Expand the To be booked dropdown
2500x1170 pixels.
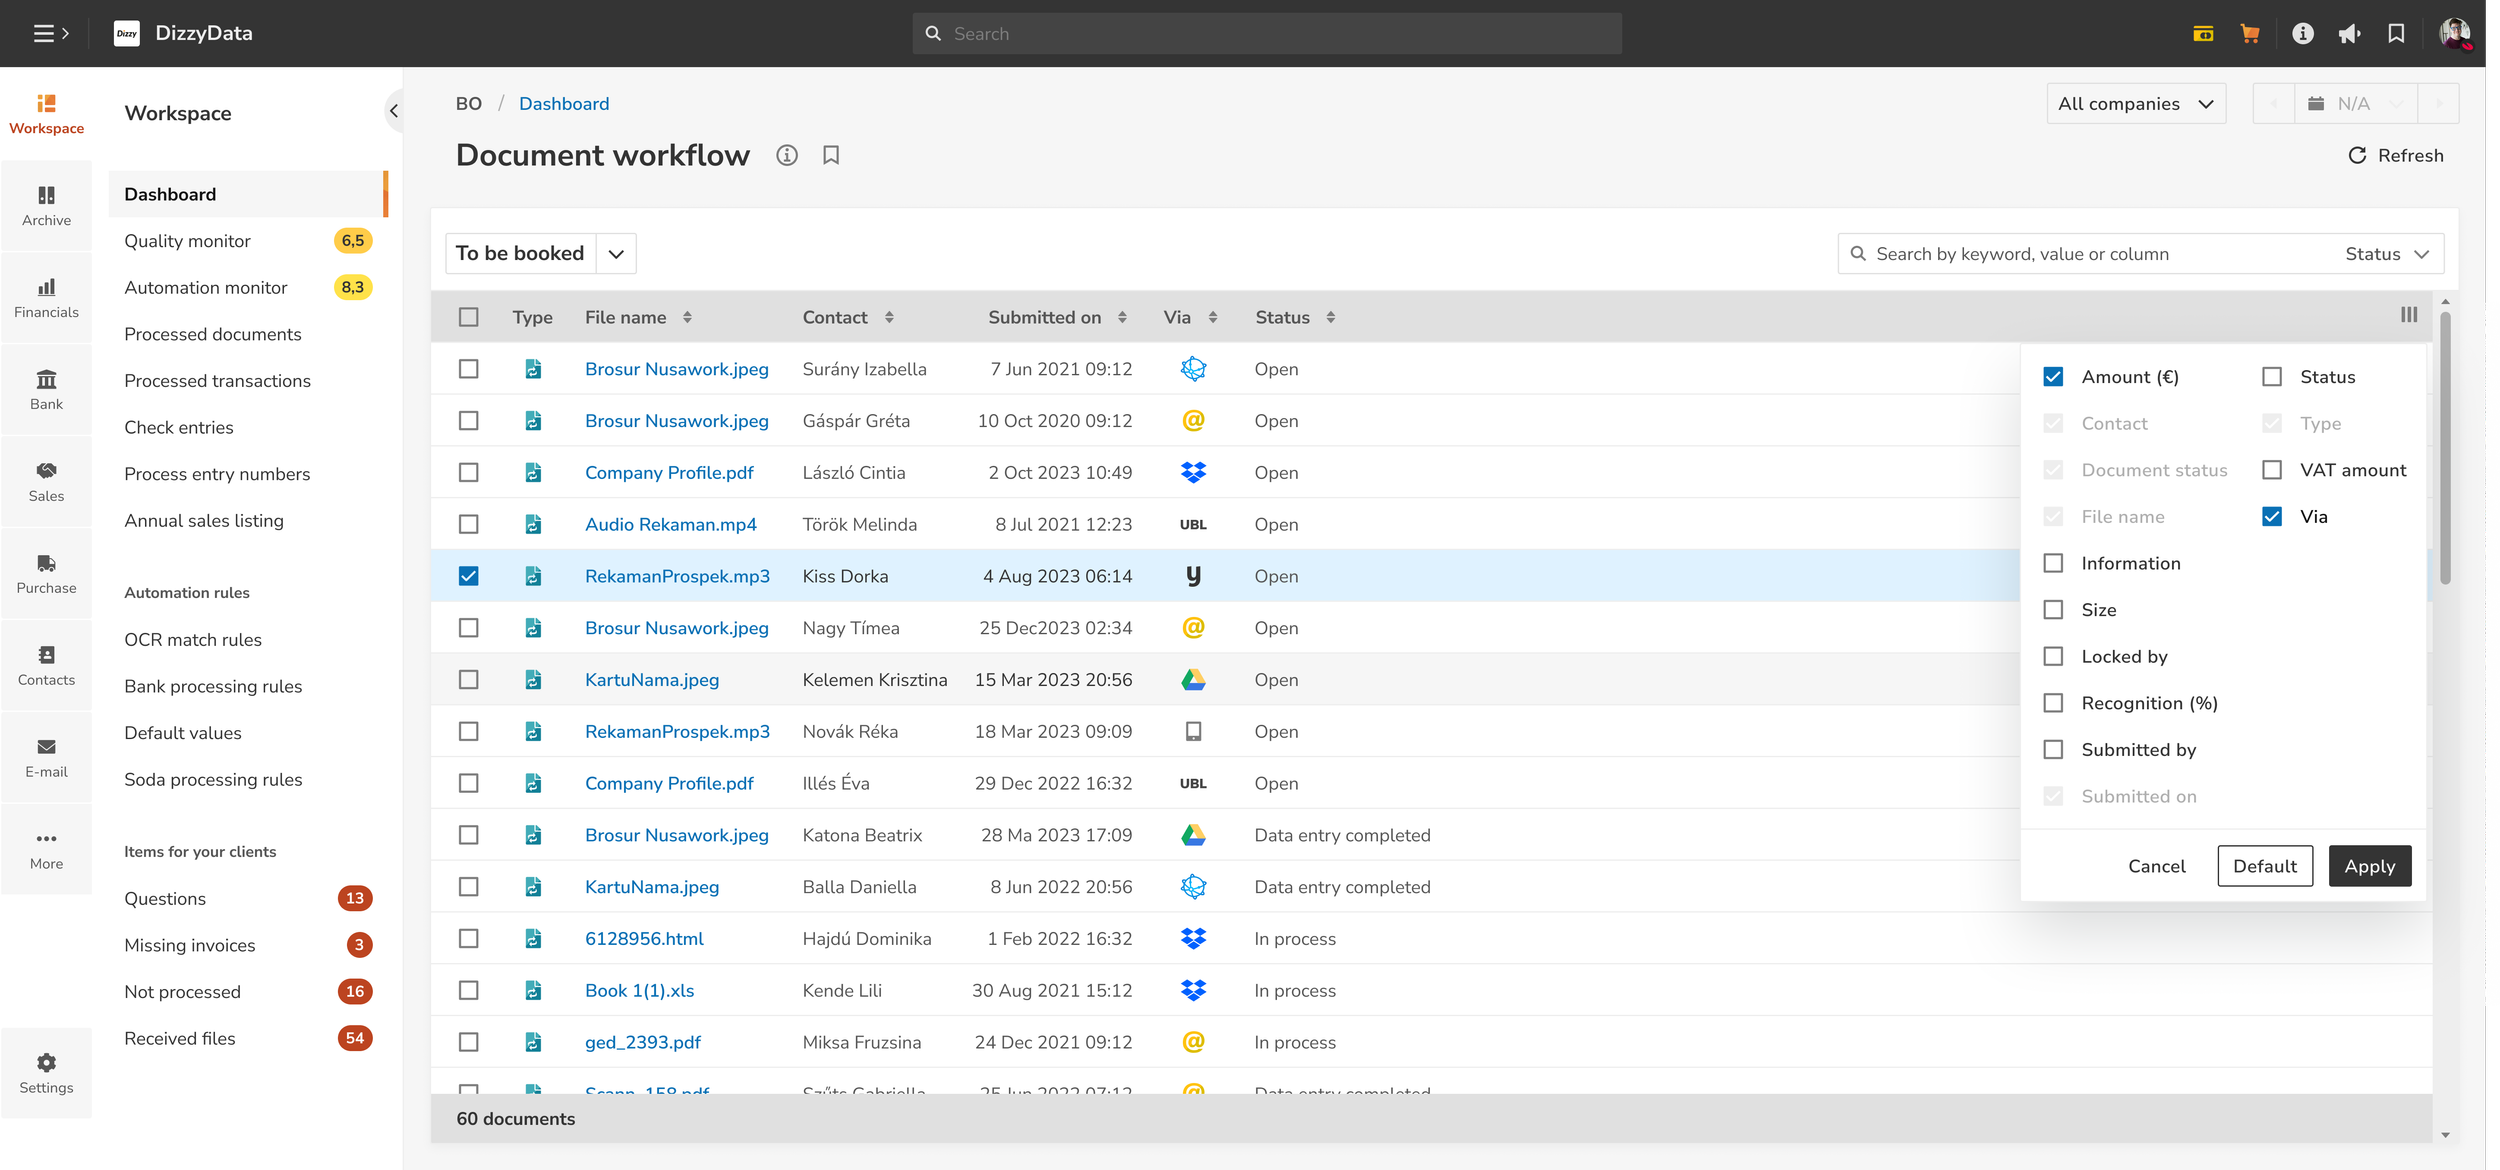(x=616, y=254)
